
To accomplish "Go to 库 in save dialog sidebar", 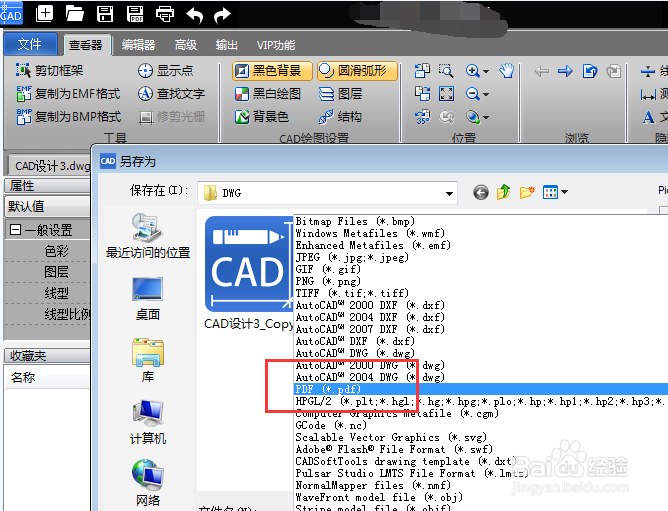I will 147,361.
